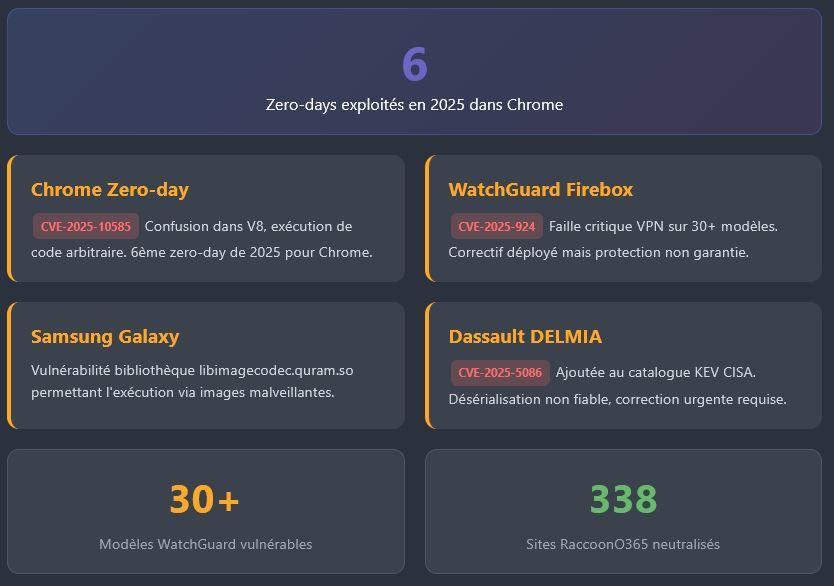Click the Confusion dans V8 description text
This screenshot has width=834, height=586.
[x=248, y=227]
